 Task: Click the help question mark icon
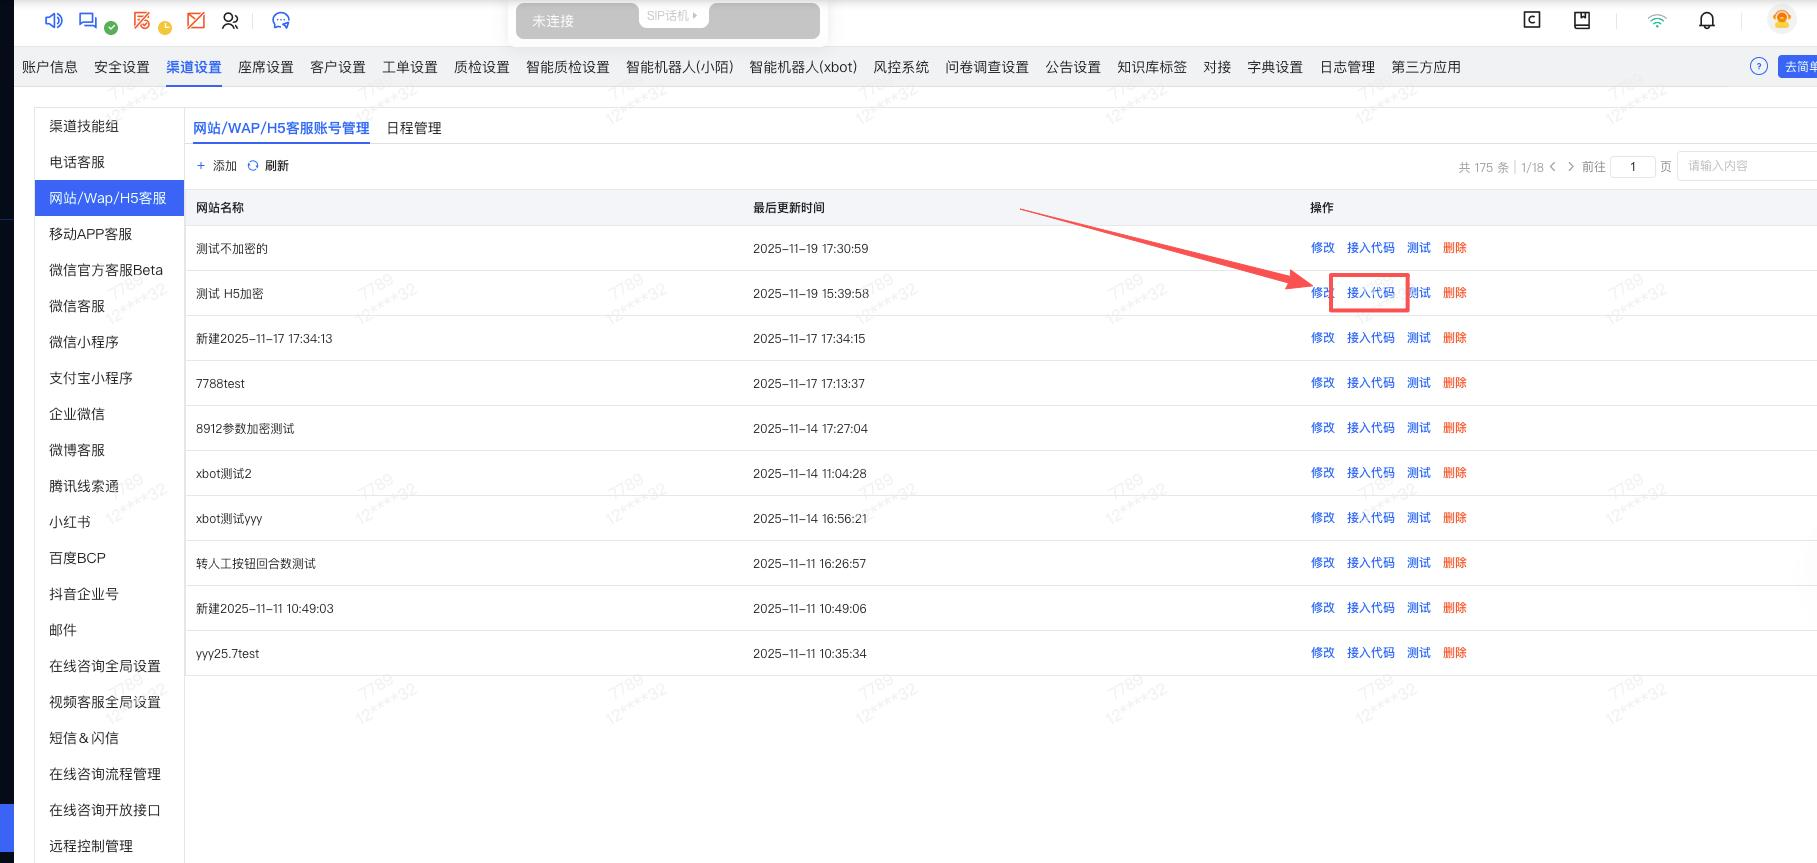(x=1758, y=66)
